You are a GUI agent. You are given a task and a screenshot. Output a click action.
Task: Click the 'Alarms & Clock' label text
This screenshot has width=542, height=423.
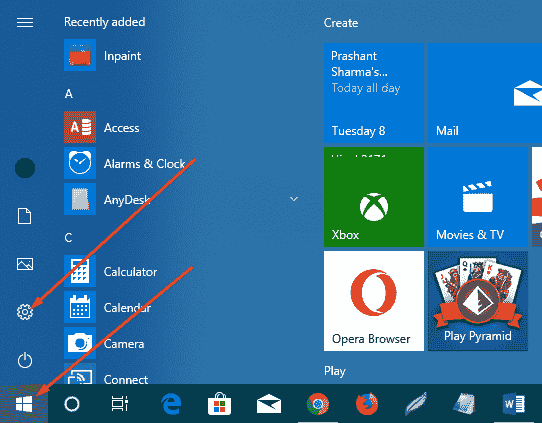144,163
